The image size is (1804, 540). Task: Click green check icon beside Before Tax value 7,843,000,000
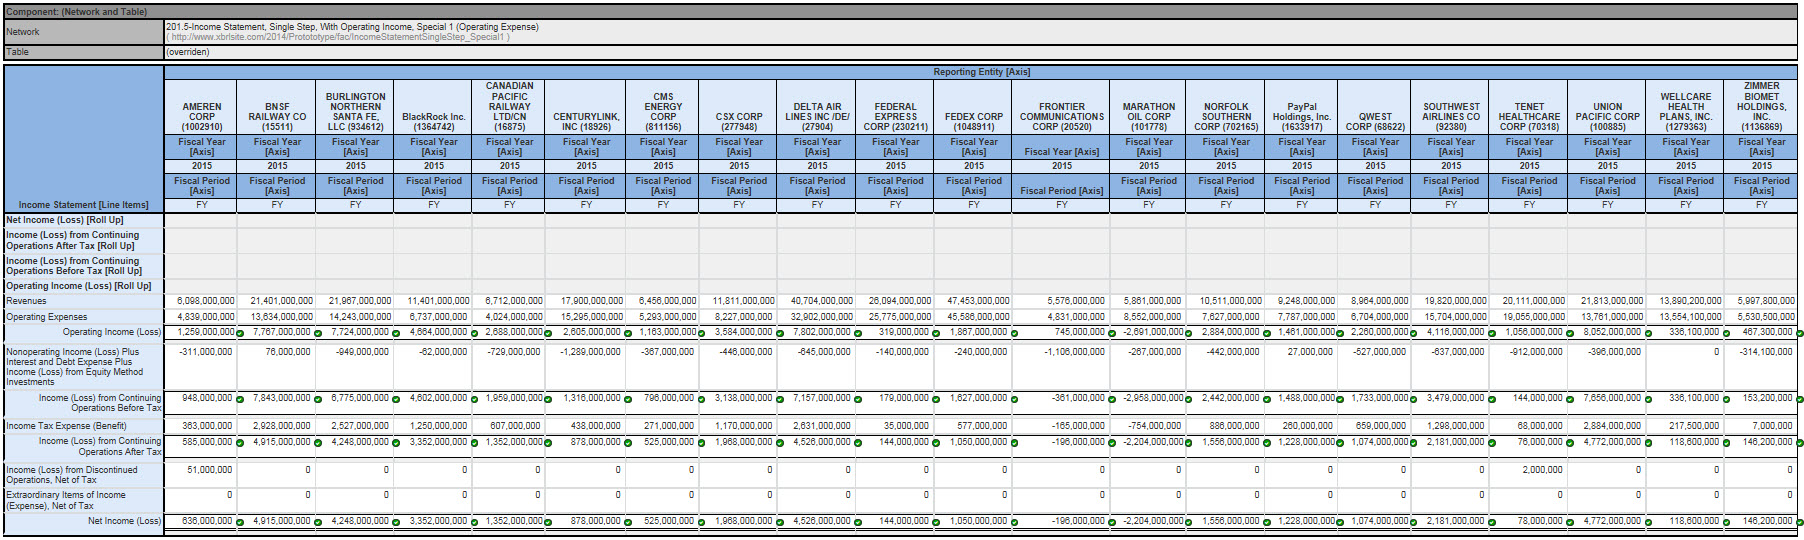318,399
